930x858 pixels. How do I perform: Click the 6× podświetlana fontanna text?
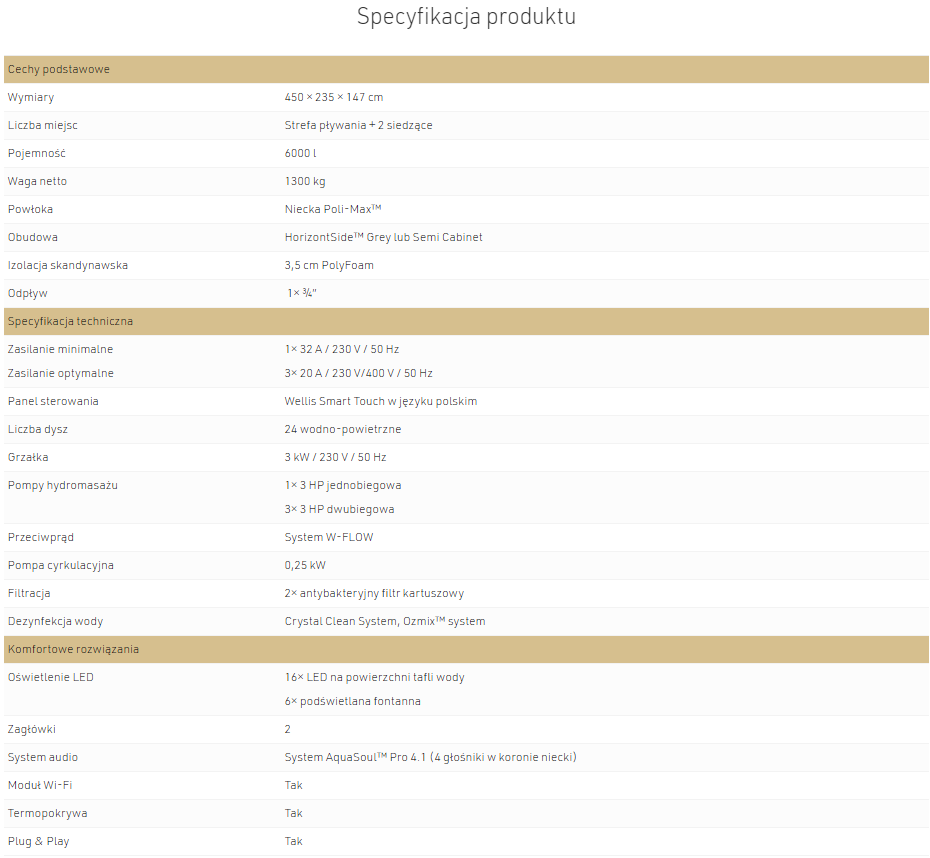point(353,701)
